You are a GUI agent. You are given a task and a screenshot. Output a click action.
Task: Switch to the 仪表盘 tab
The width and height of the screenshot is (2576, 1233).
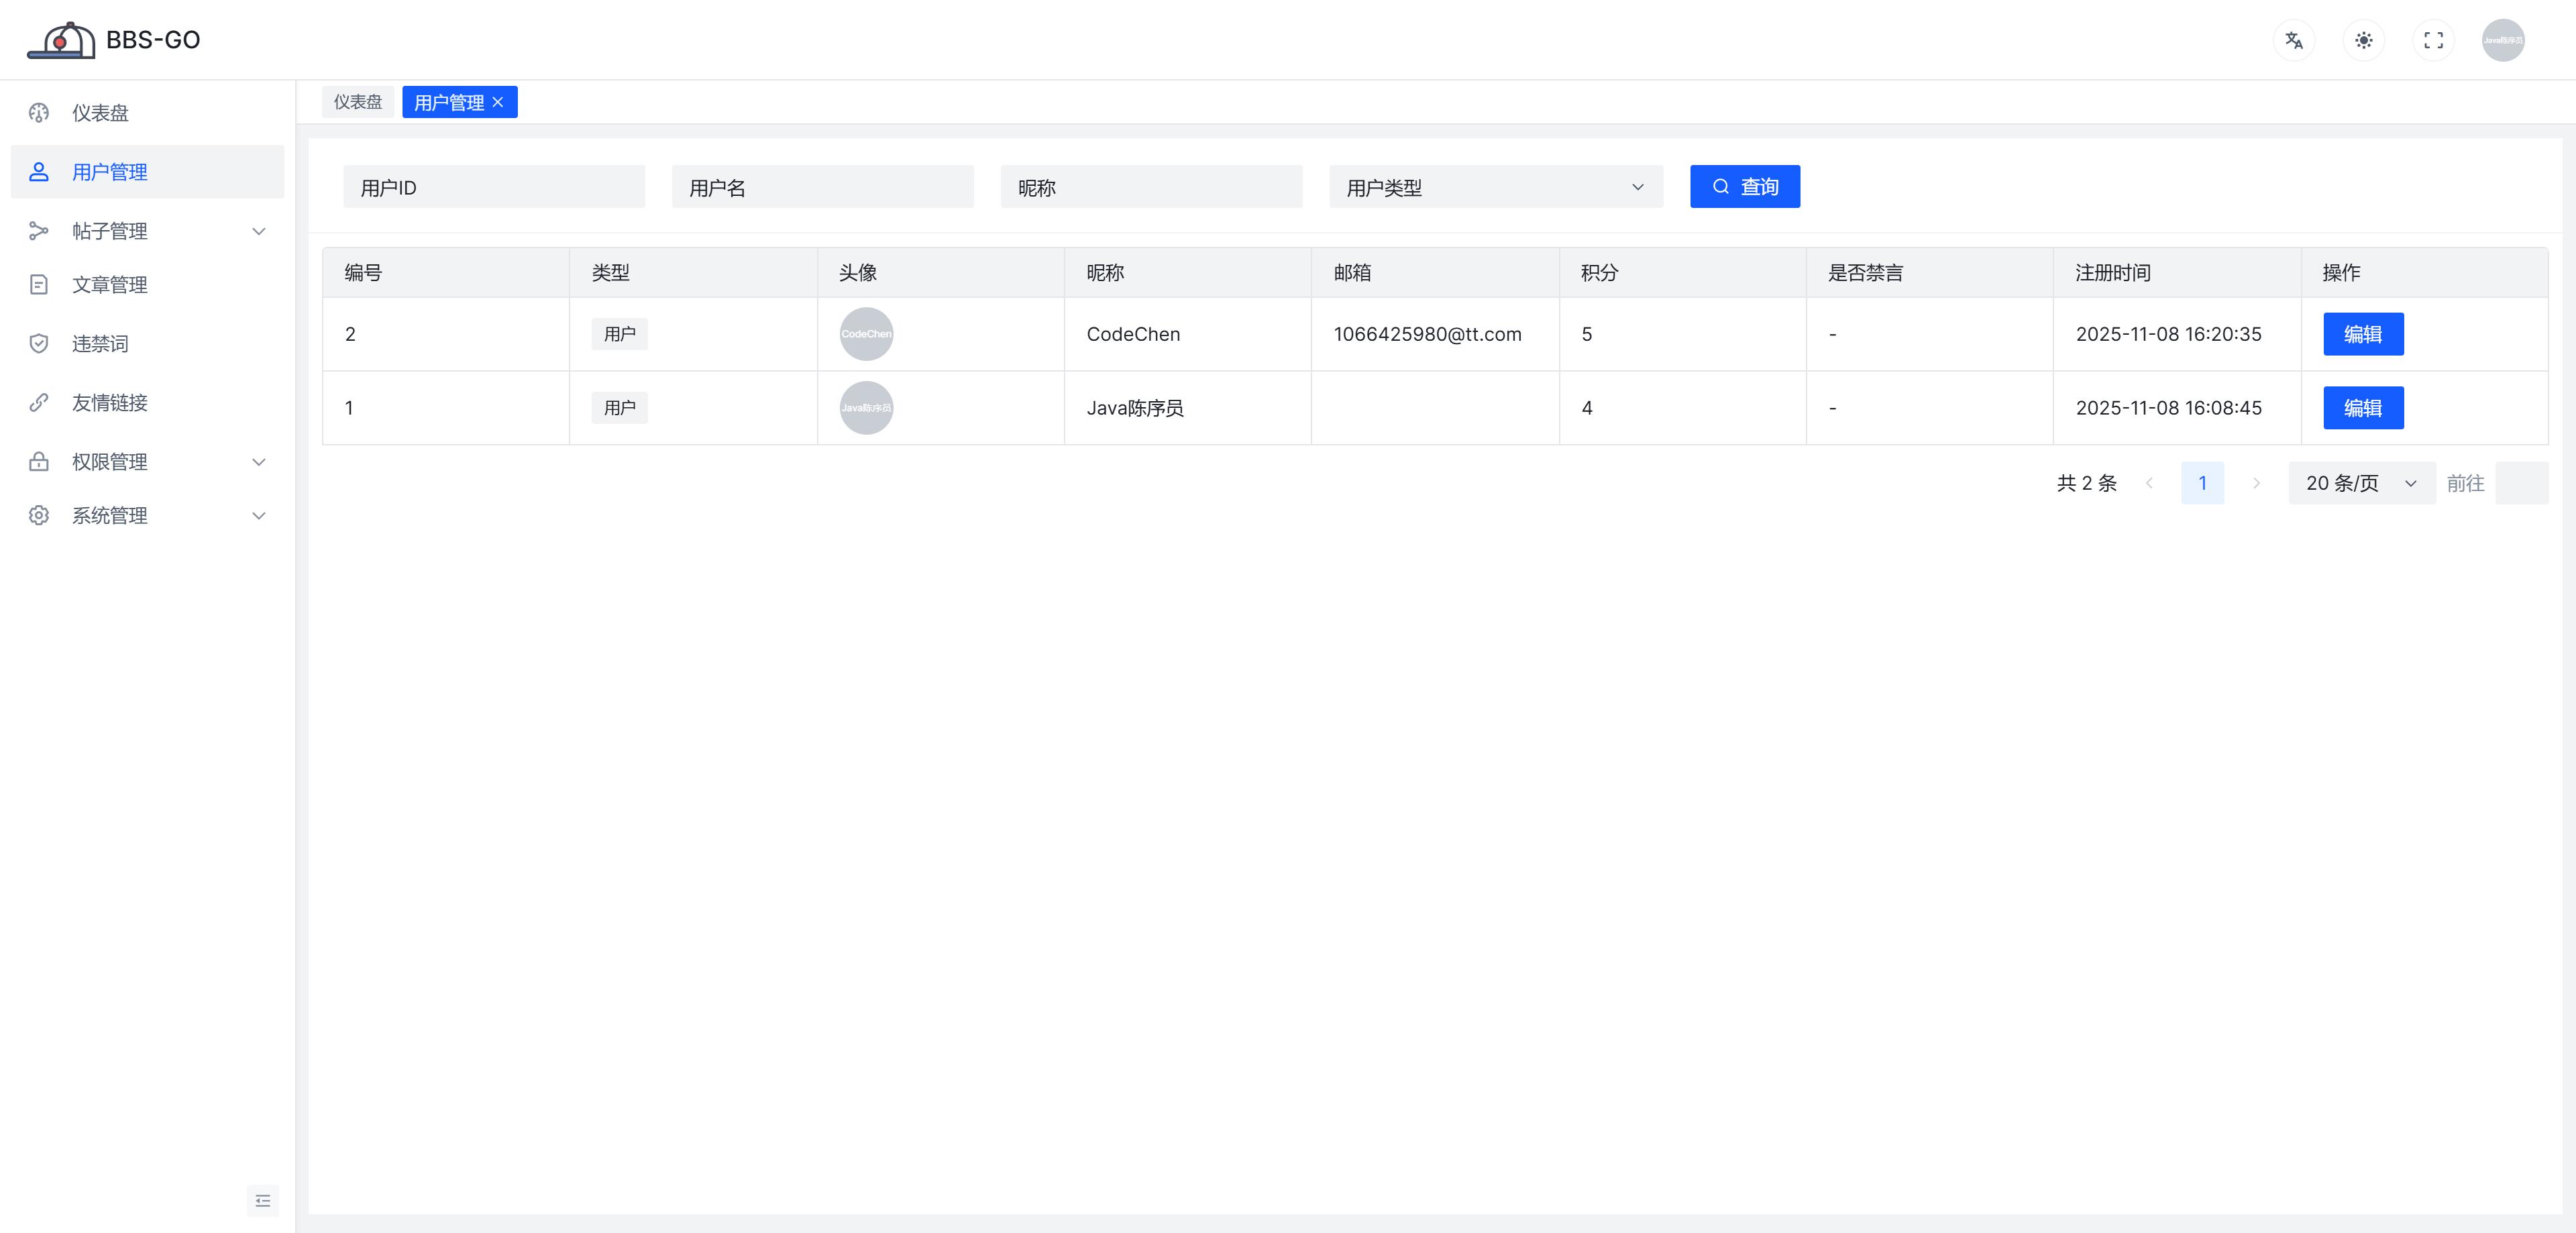click(357, 102)
